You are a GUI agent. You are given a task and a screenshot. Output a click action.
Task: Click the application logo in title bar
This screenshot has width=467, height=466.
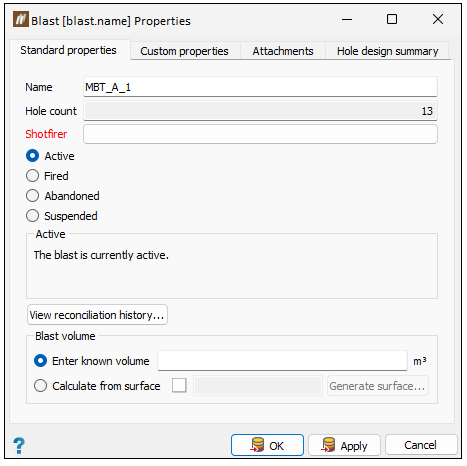tap(21, 19)
